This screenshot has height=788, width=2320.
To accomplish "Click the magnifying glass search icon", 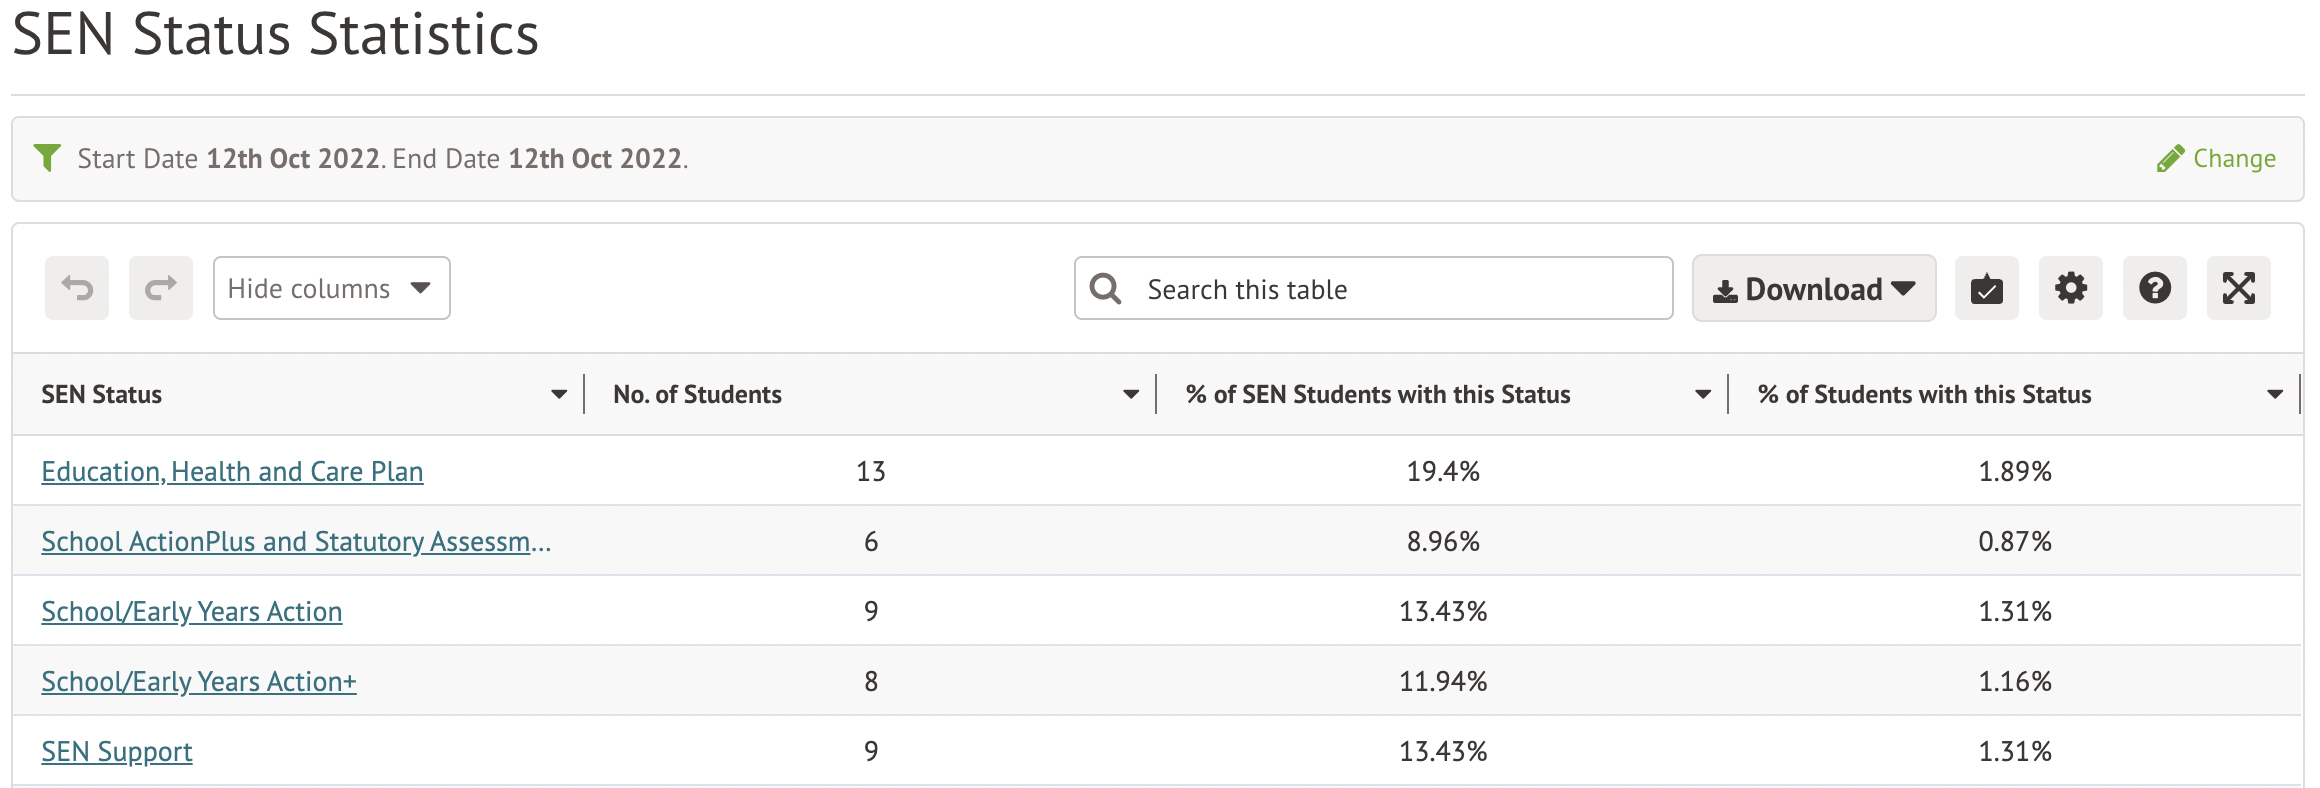I will (x=1105, y=289).
